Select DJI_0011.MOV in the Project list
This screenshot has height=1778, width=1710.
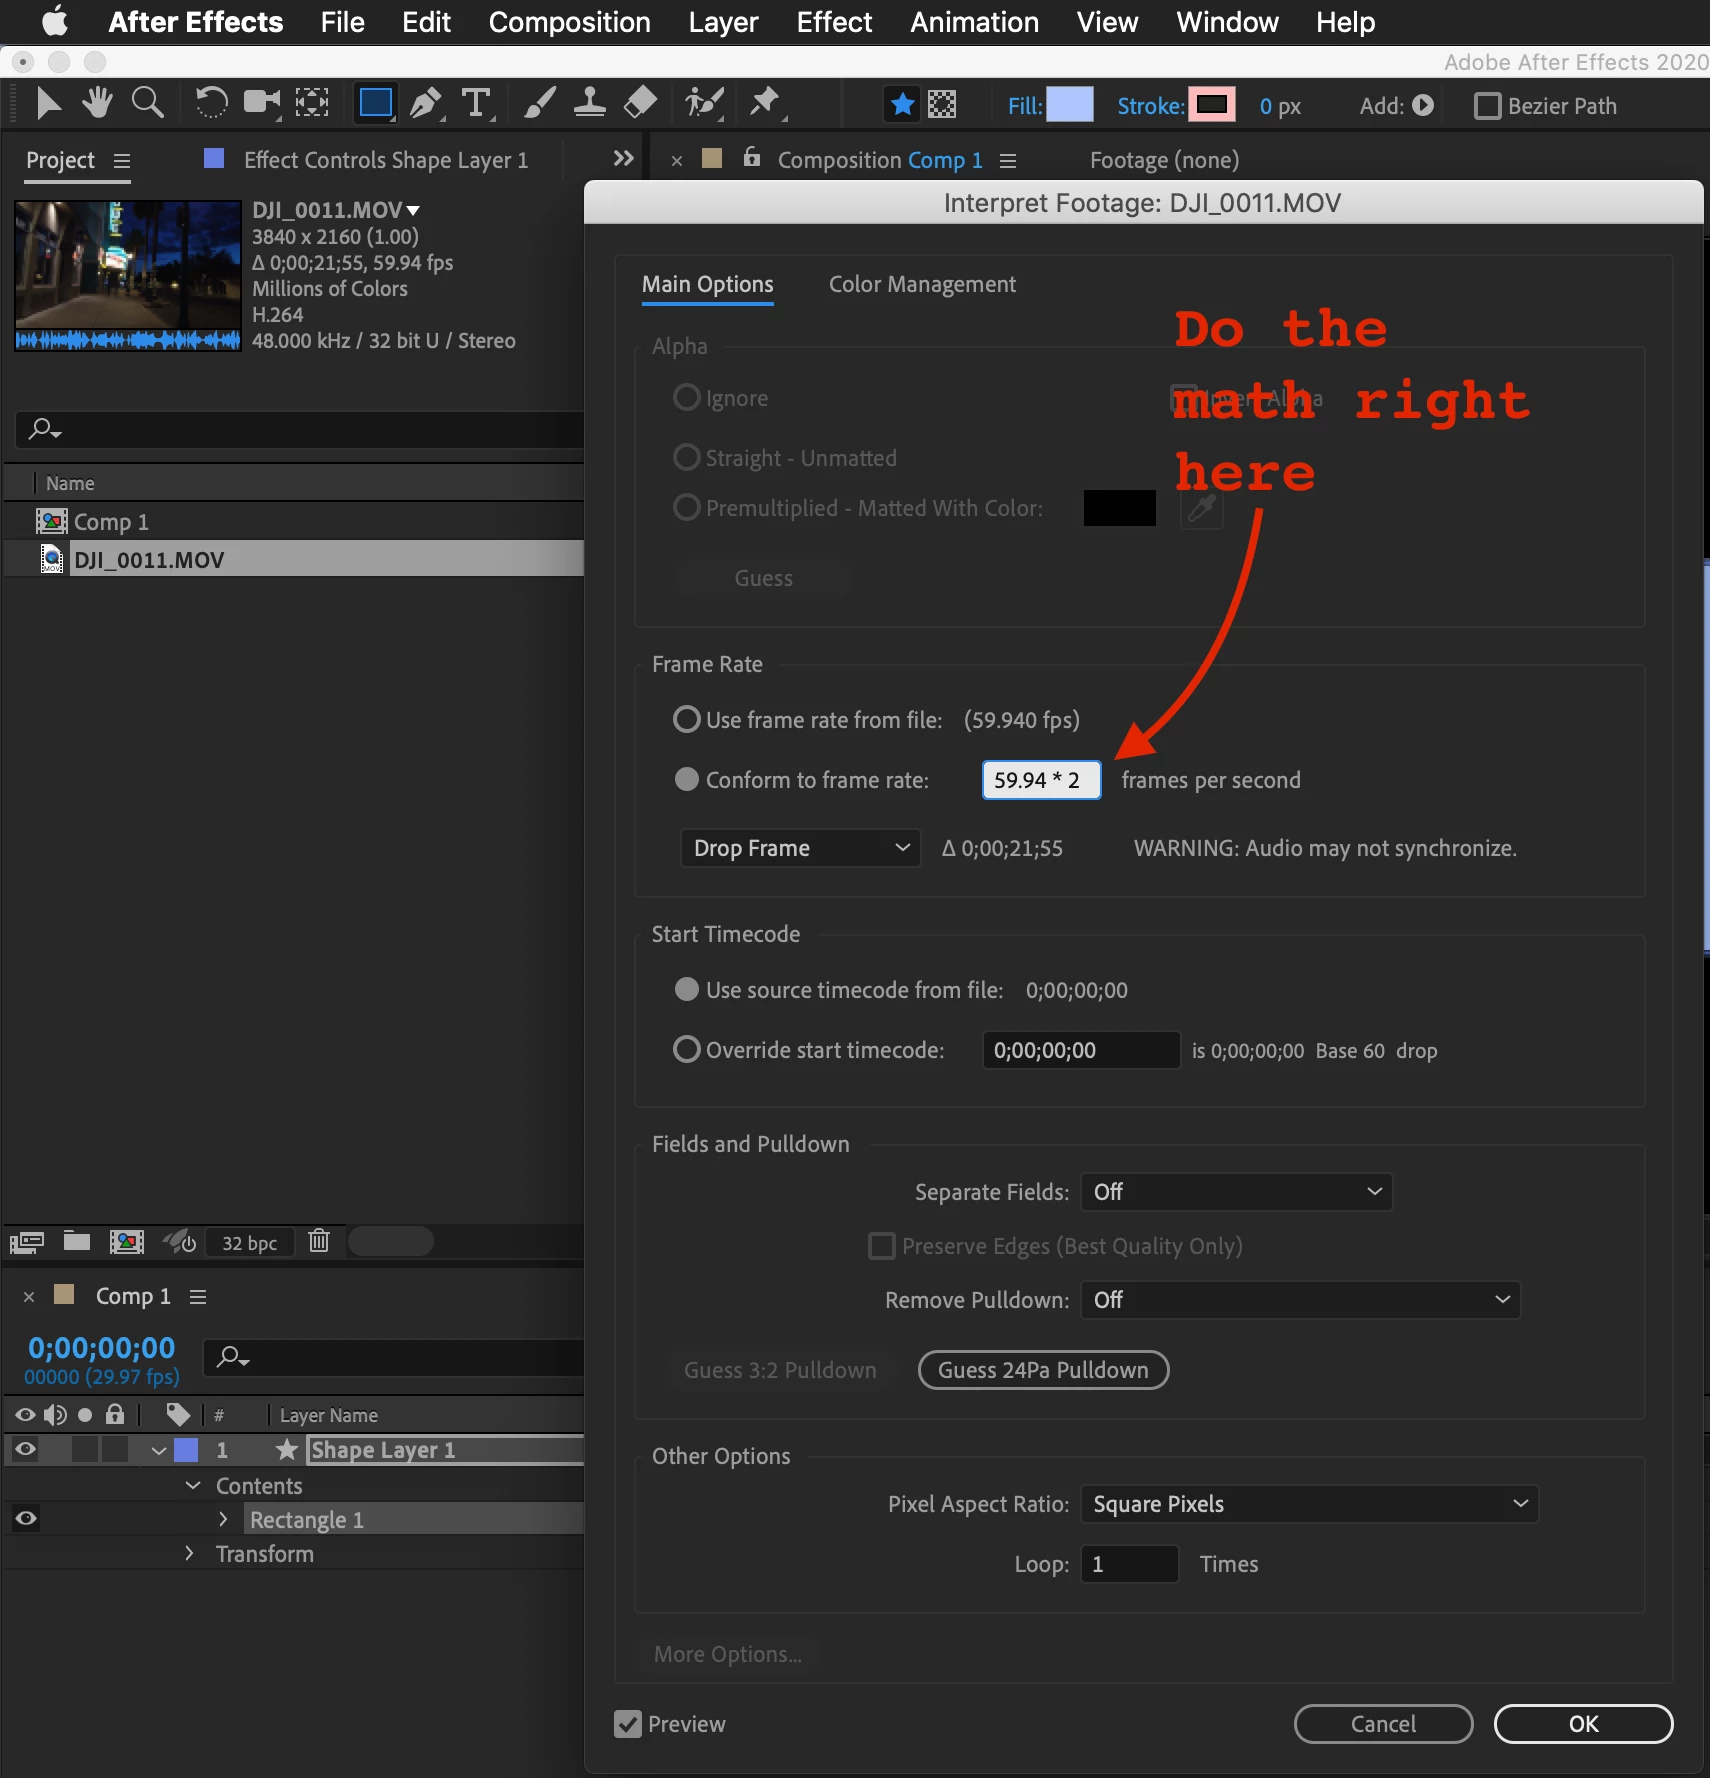click(294, 559)
